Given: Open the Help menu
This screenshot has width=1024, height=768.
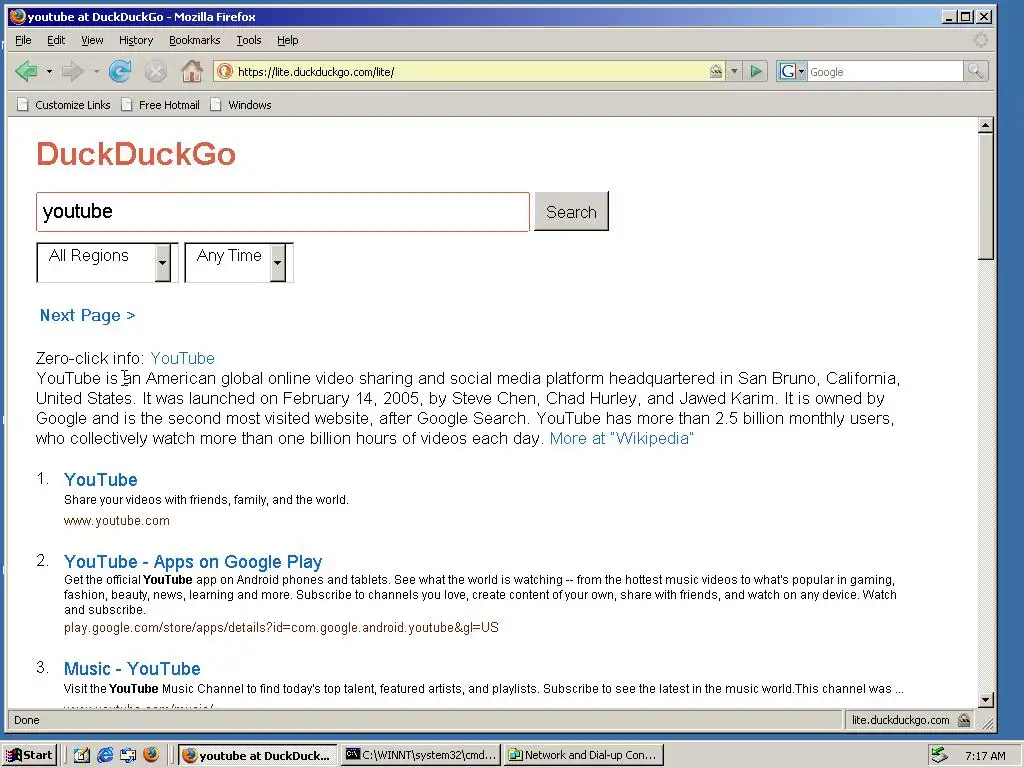Looking at the screenshot, I should 287,40.
